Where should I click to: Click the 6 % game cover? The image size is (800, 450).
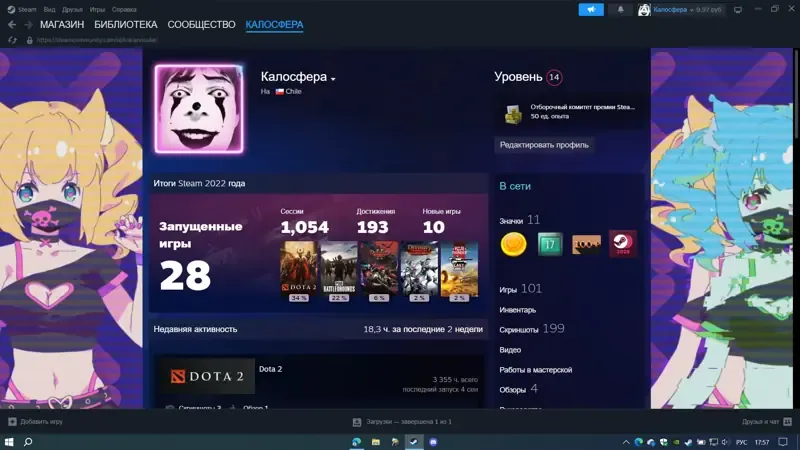click(x=379, y=269)
